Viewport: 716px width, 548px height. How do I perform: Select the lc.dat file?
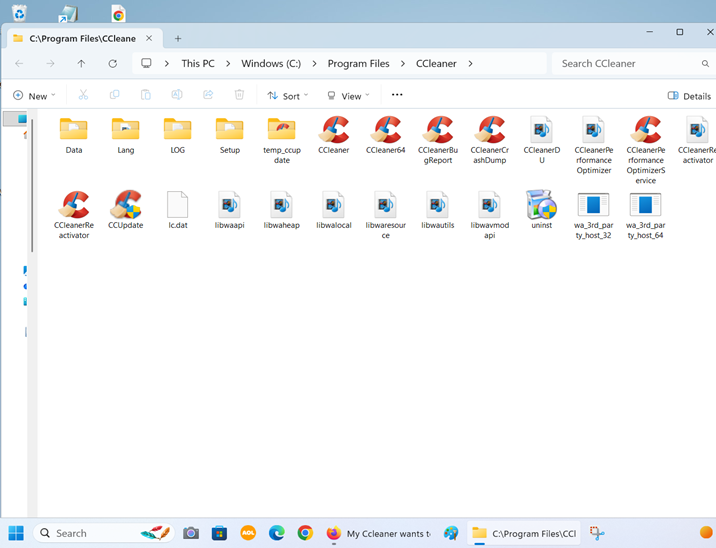(178, 205)
